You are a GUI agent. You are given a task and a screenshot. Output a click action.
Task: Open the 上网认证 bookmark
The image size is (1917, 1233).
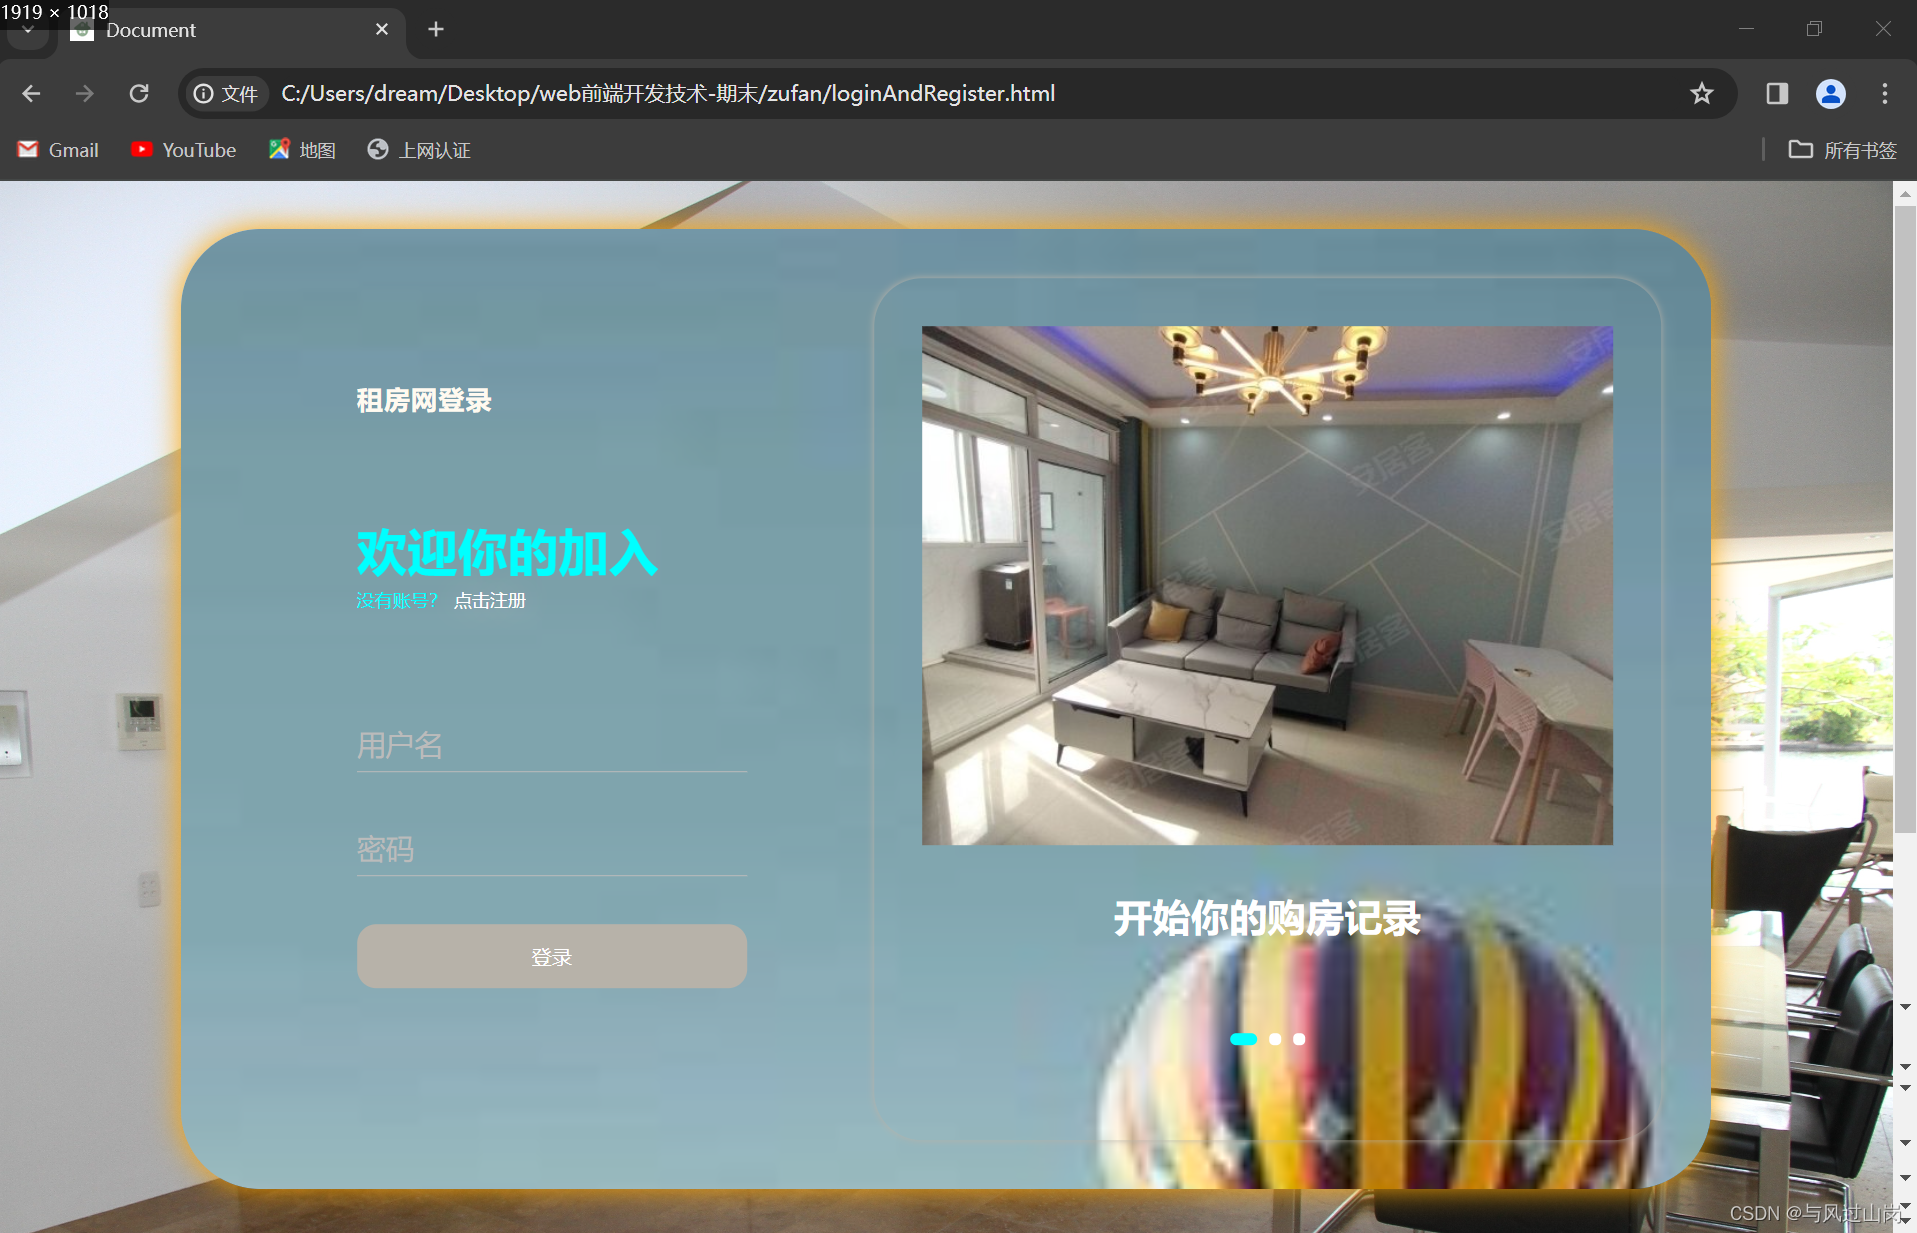click(x=419, y=150)
